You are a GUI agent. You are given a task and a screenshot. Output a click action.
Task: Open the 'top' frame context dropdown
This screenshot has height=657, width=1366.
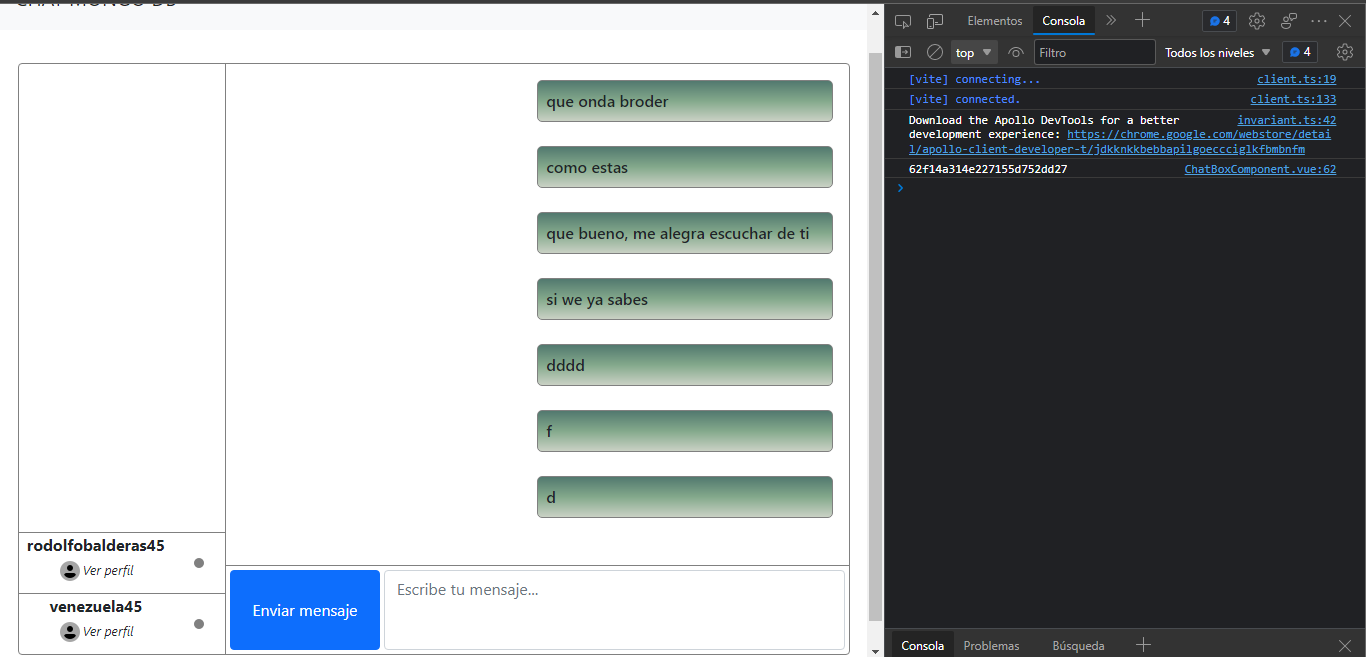(972, 52)
